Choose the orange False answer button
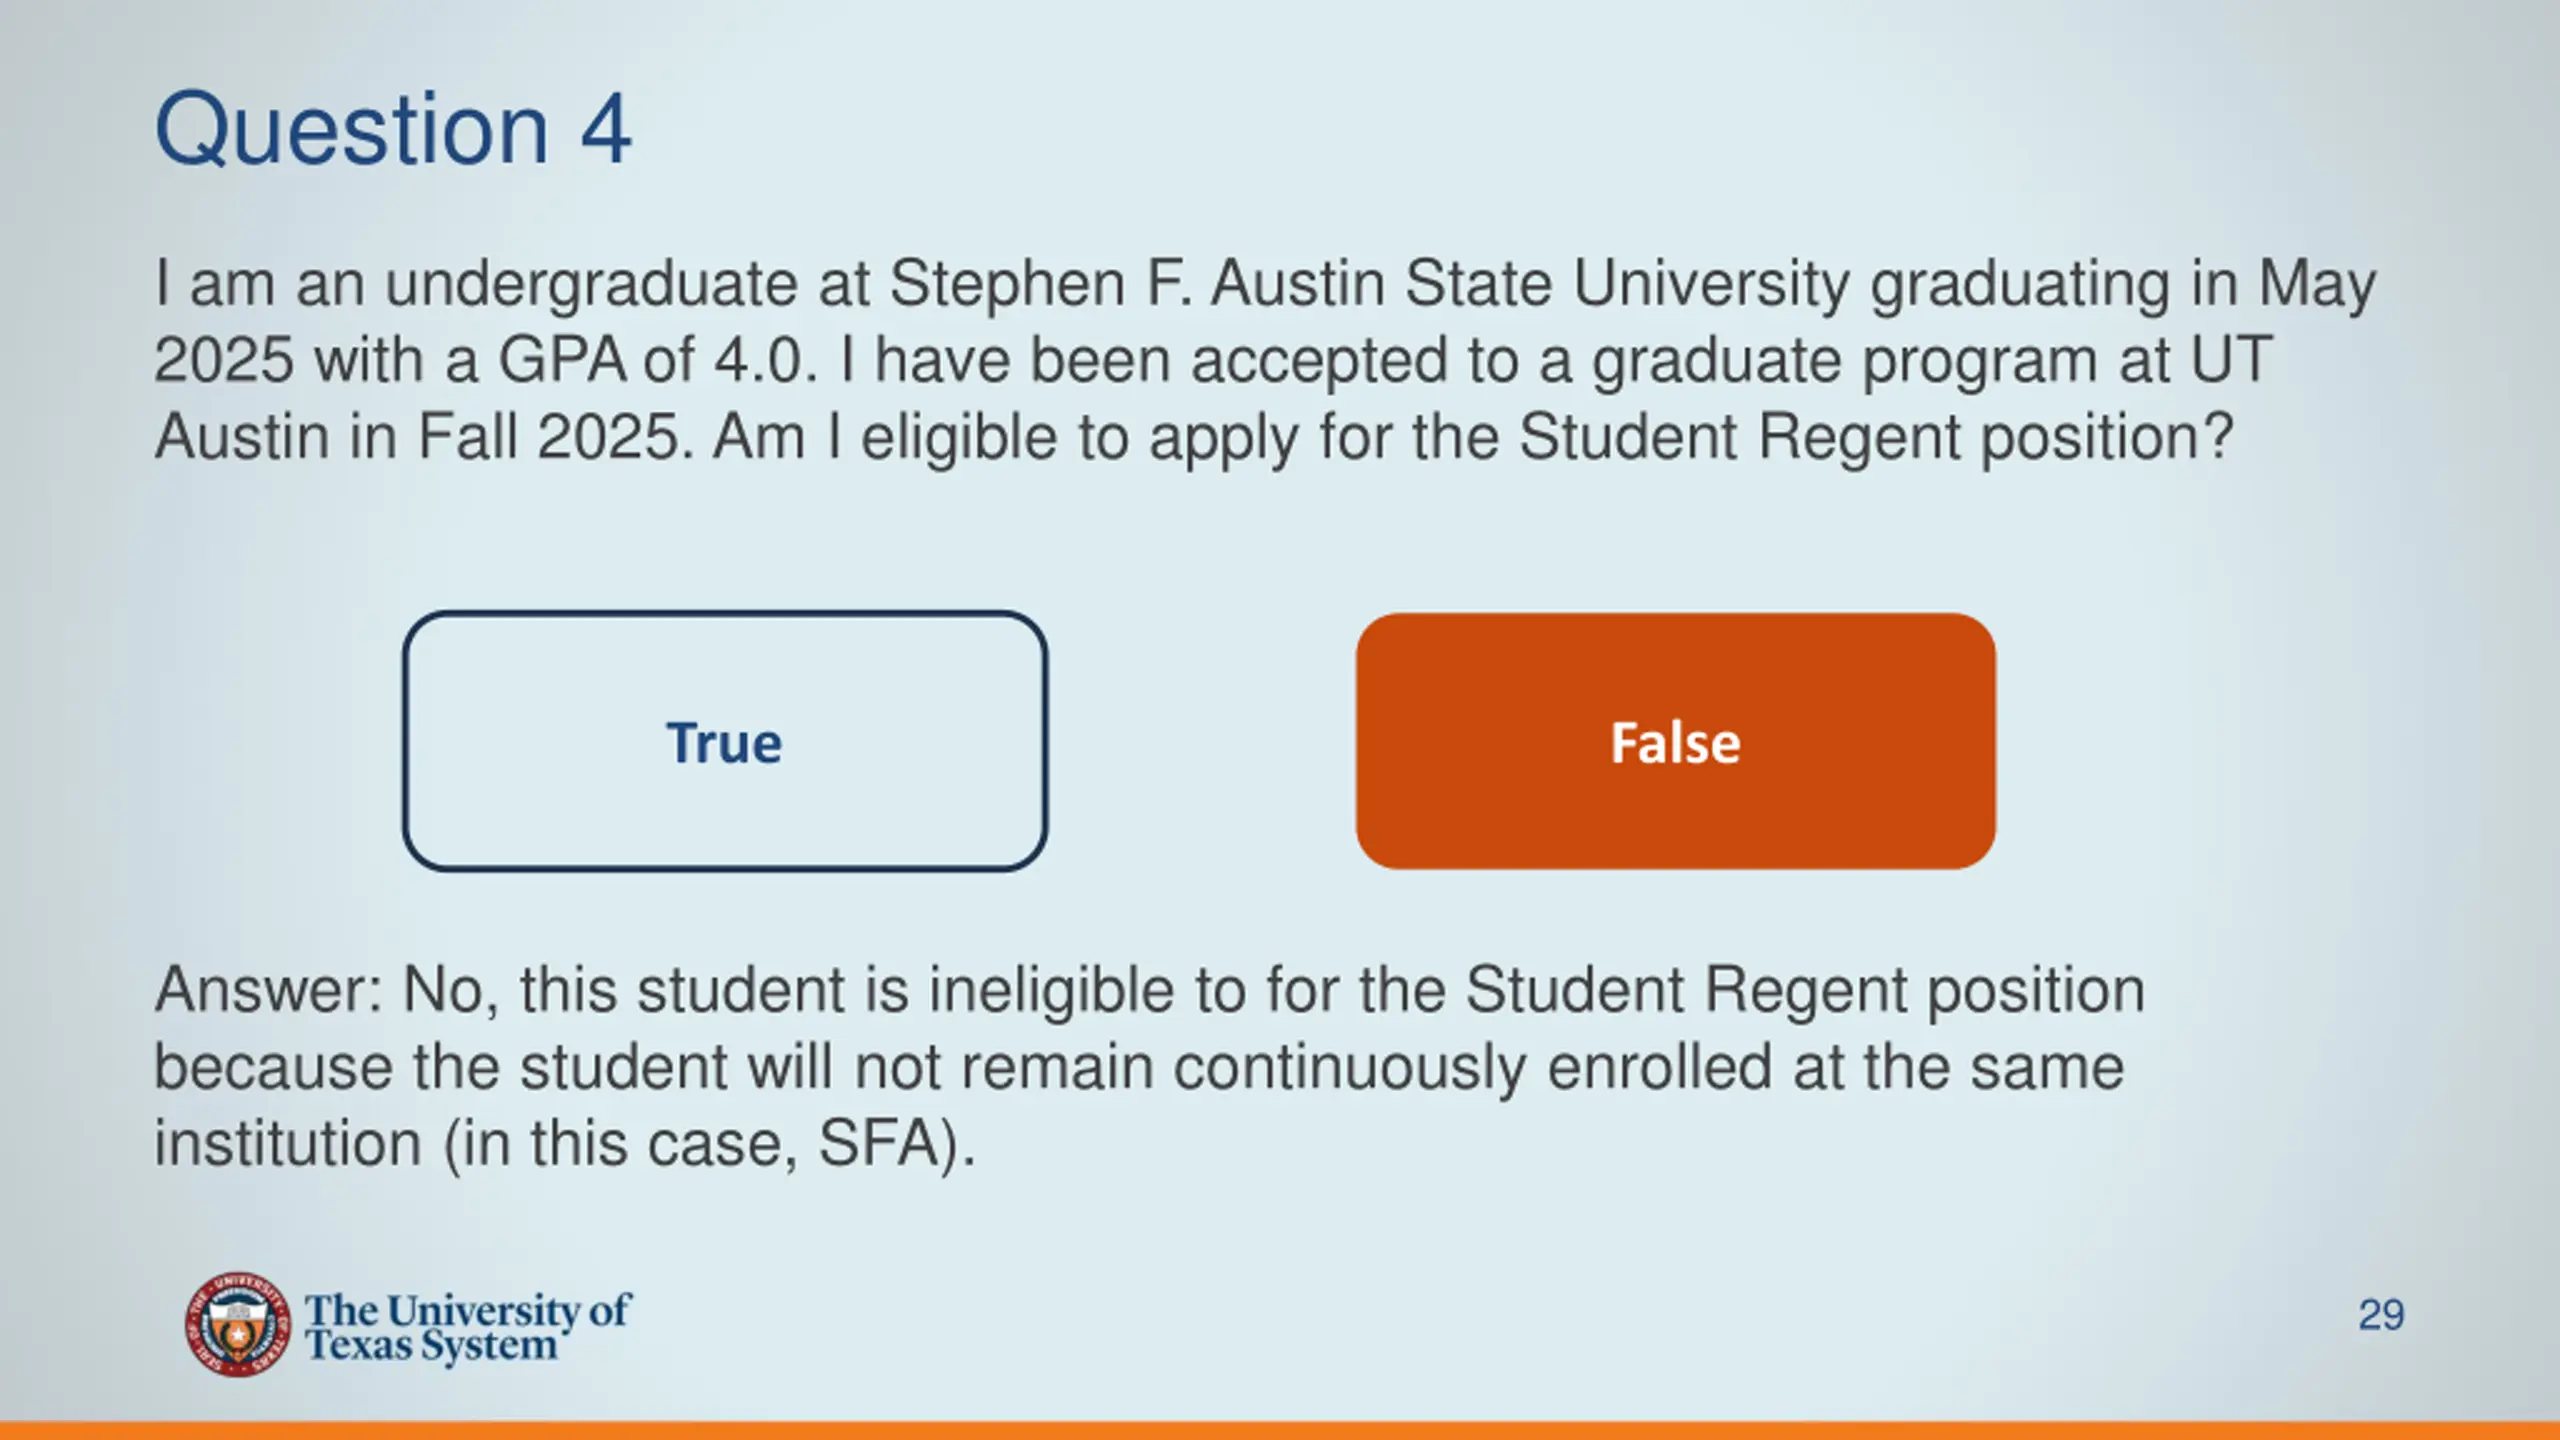This screenshot has width=2560, height=1440. [x=1675, y=741]
